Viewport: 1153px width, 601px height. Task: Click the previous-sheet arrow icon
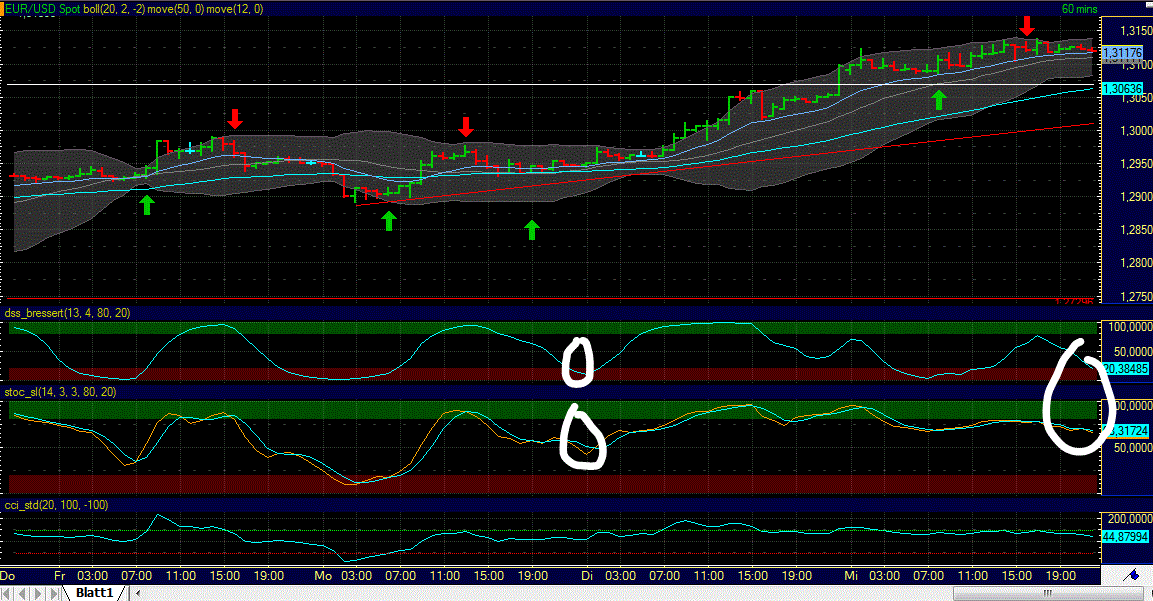(22, 592)
